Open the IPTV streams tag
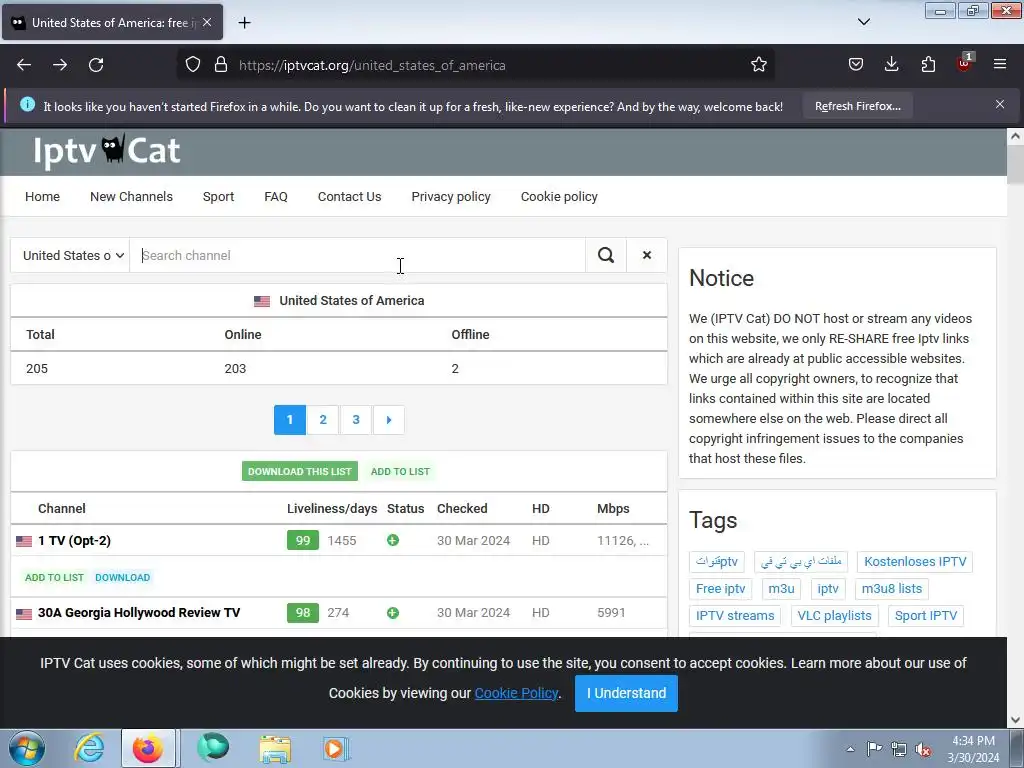This screenshot has width=1024, height=768. (735, 616)
